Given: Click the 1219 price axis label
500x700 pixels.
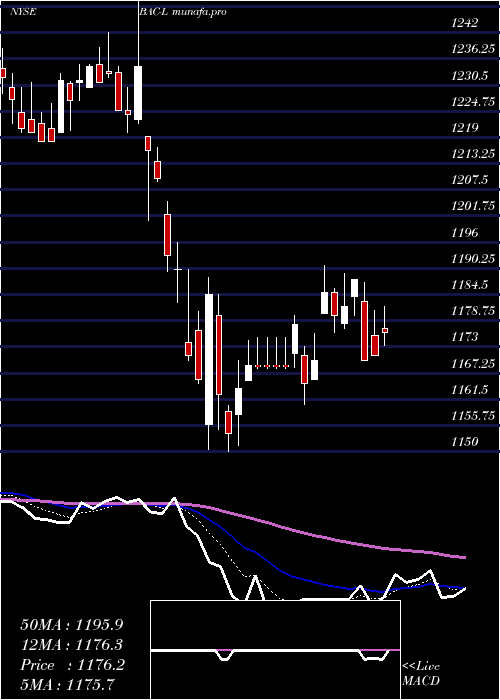Looking at the screenshot, I should (x=465, y=128).
